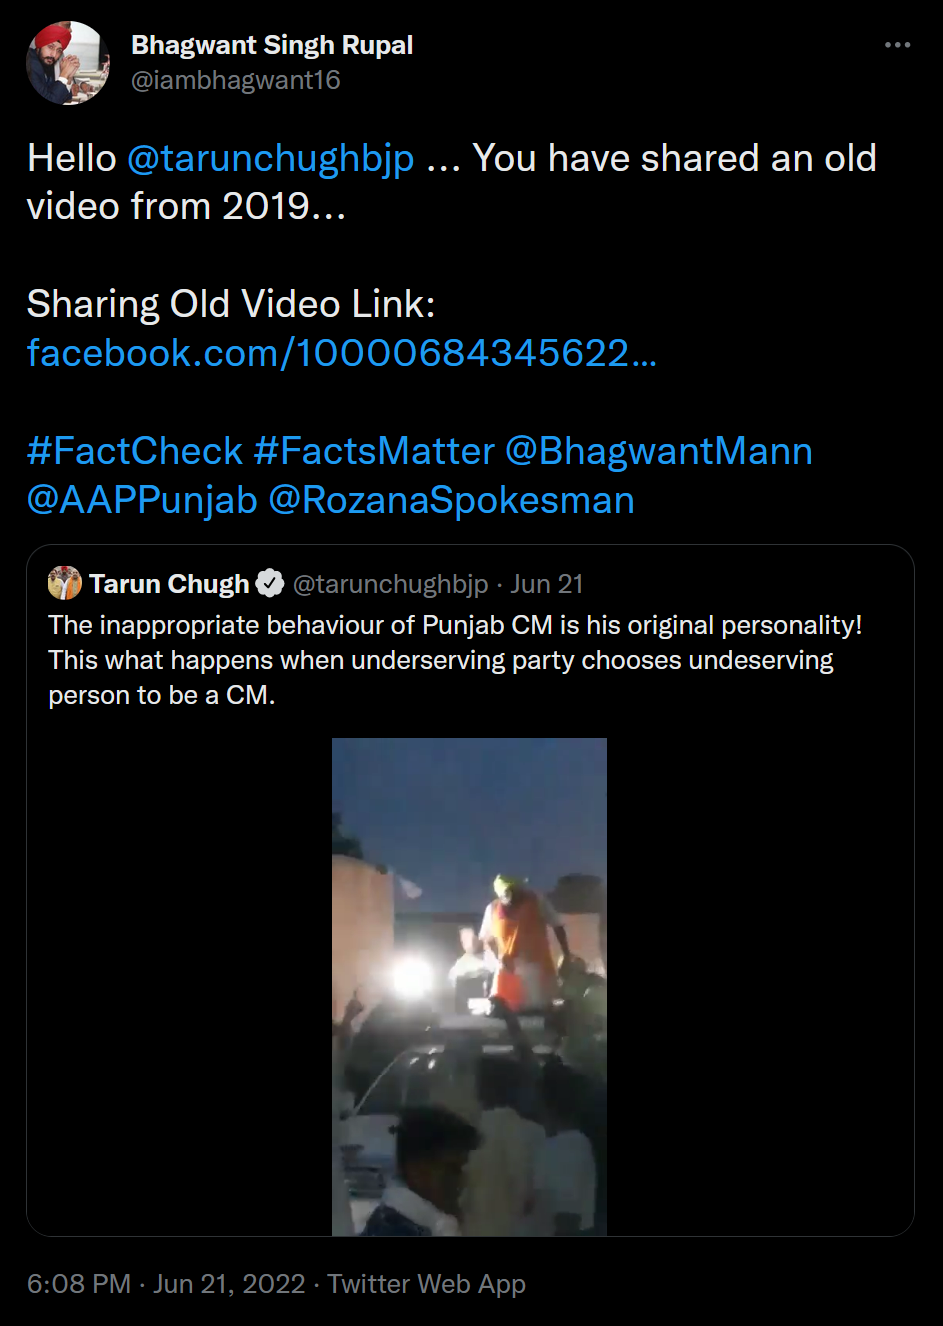Open the @tarunchughbjp mention in tweet text
Image resolution: width=943 pixels, height=1326 pixels.
[270, 158]
